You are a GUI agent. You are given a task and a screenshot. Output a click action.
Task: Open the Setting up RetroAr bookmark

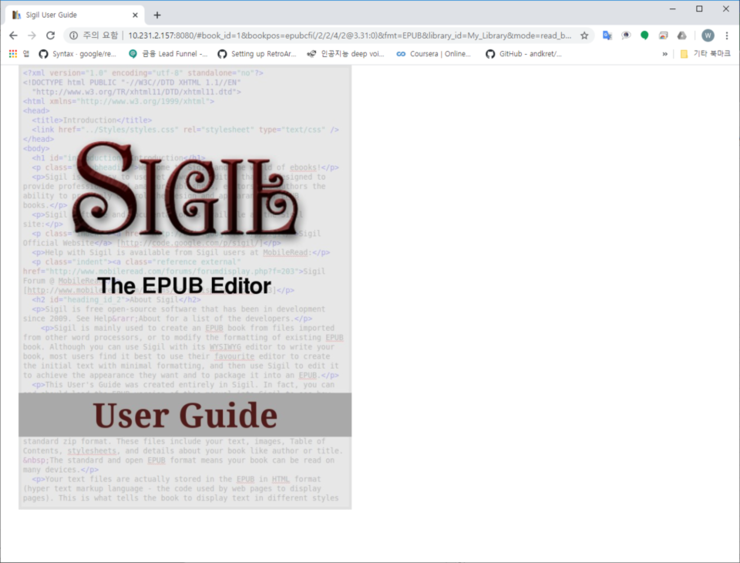pyautogui.click(x=257, y=54)
